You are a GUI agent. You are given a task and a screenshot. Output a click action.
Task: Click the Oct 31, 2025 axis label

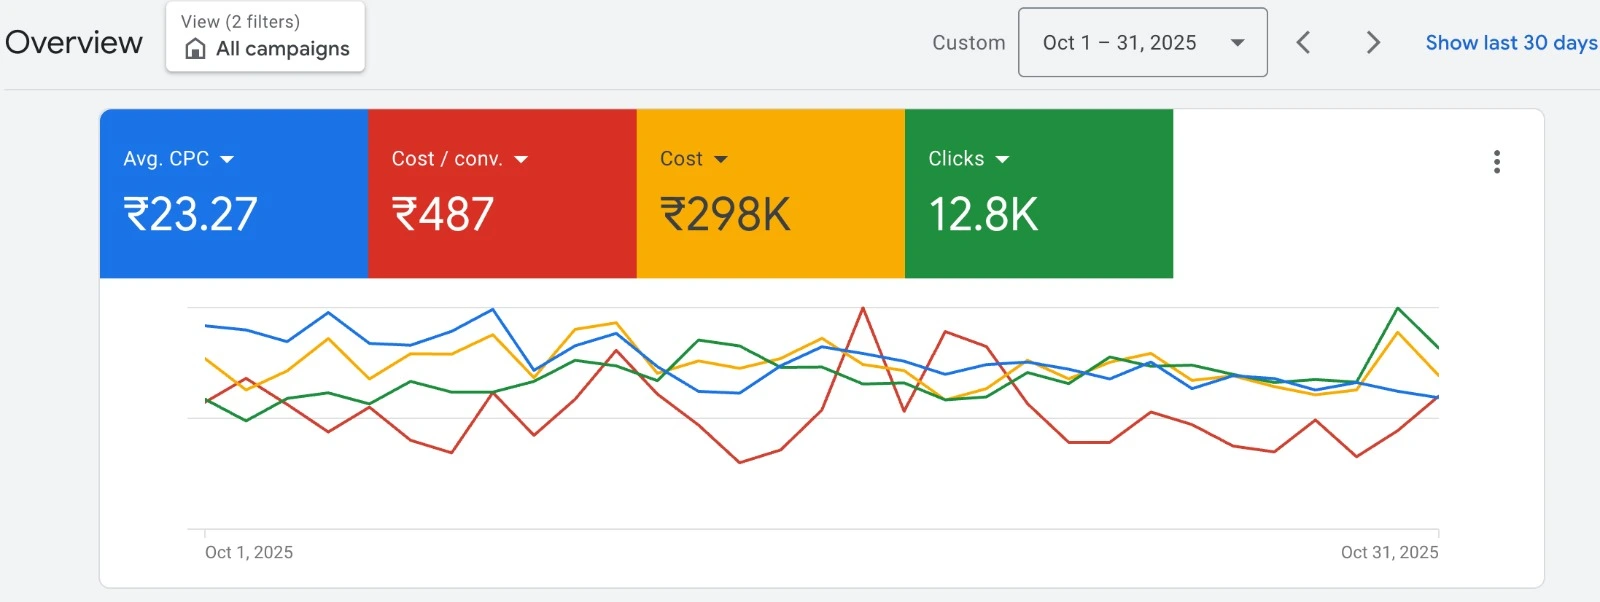pos(1389,552)
